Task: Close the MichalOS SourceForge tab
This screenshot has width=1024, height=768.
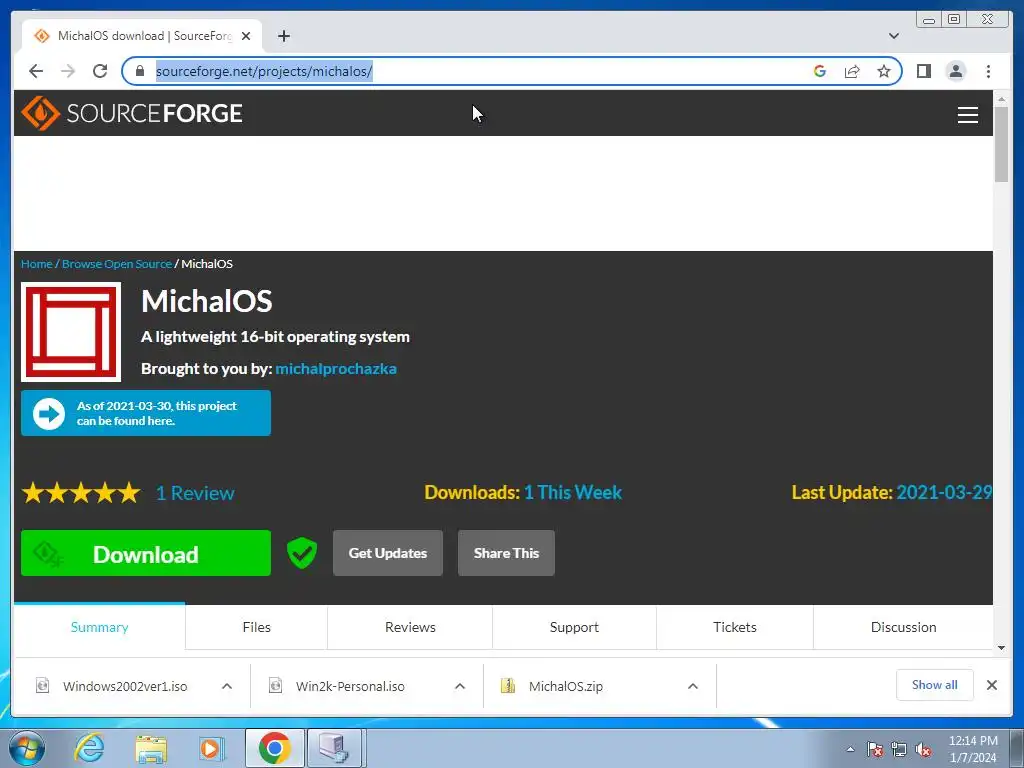Action: click(x=246, y=36)
